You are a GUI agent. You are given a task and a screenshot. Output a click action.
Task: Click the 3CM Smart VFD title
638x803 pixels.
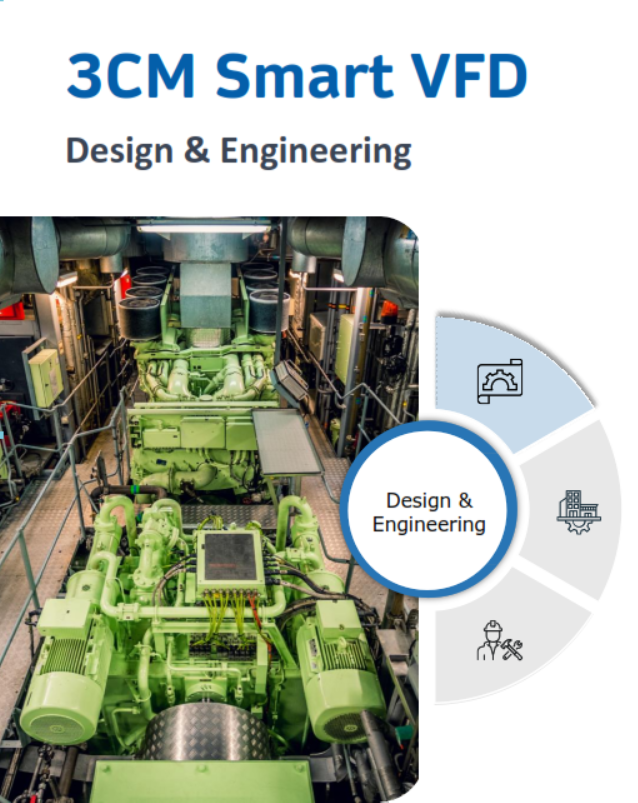[x=296, y=77]
